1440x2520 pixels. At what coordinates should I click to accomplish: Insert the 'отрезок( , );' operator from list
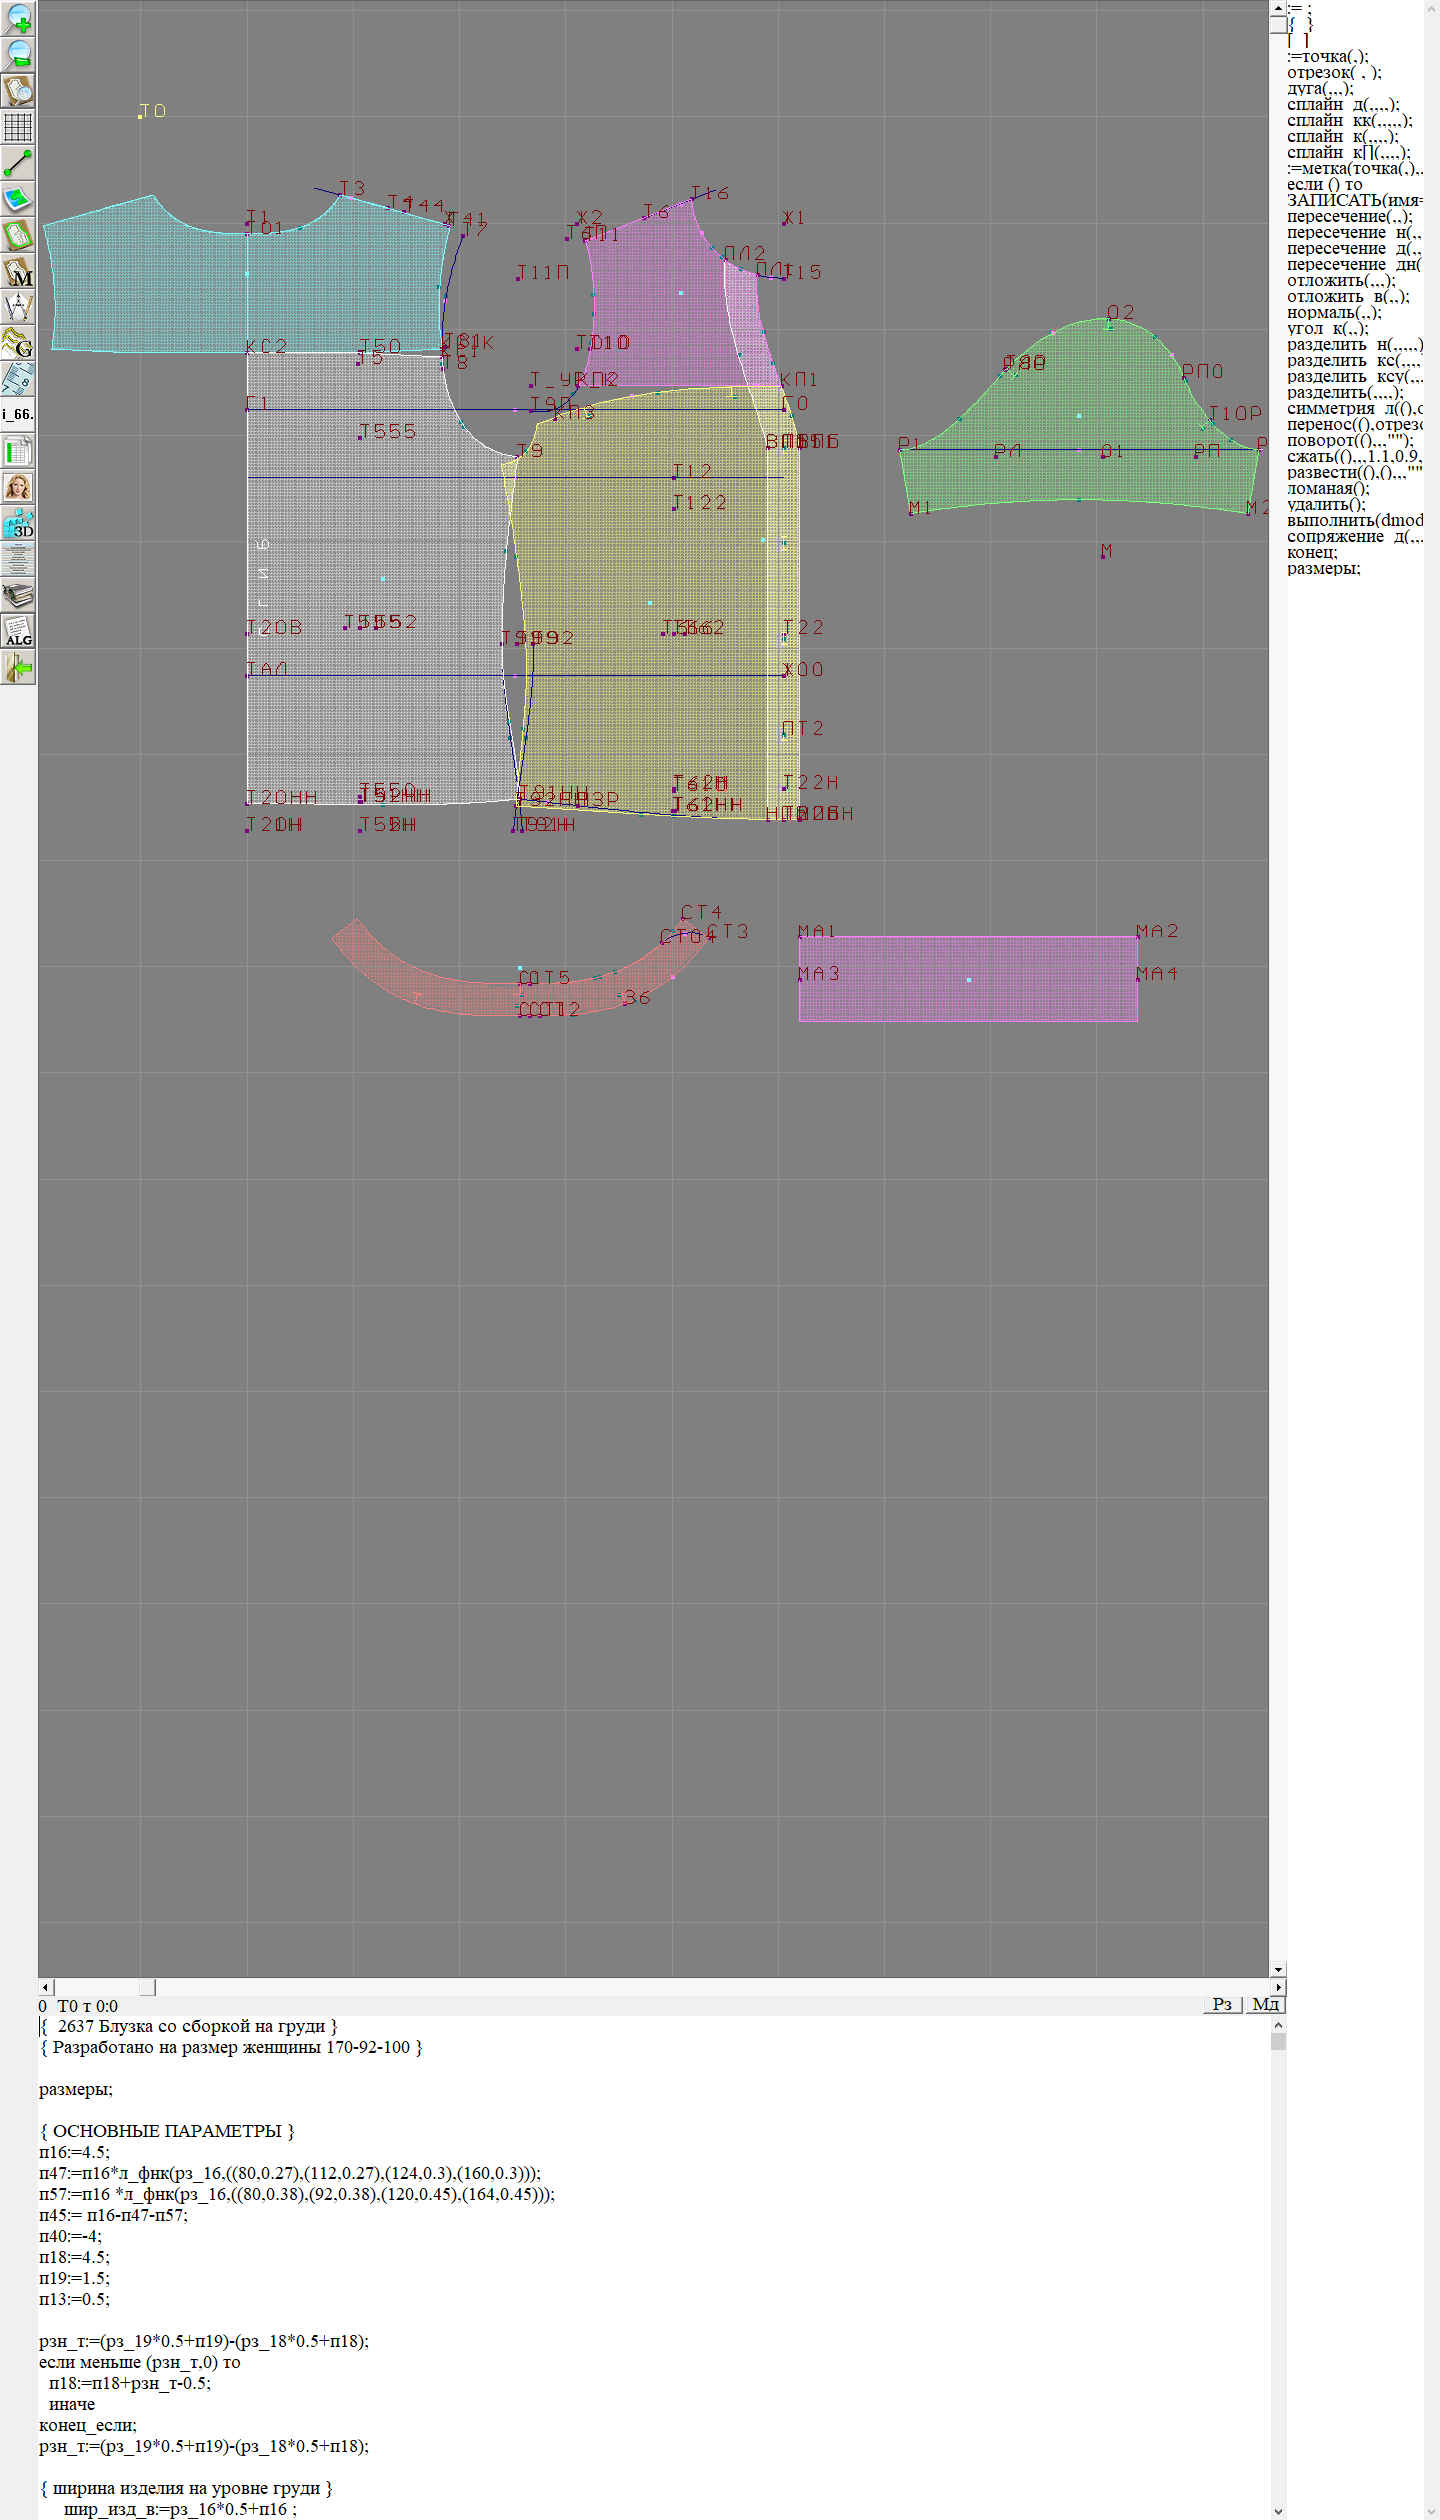(x=1334, y=72)
